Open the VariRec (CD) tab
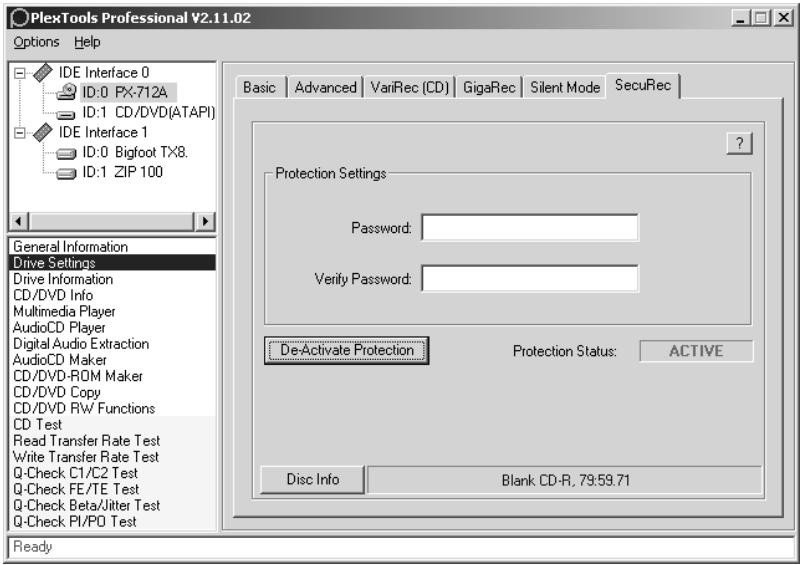801x565 pixels. pyautogui.click(x=409, y=87)
